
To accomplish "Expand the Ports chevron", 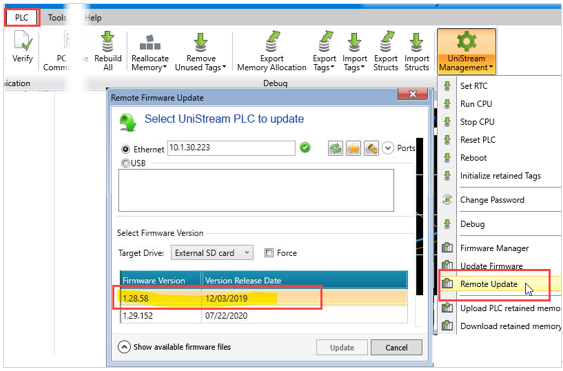I will [x=388, y=148].
